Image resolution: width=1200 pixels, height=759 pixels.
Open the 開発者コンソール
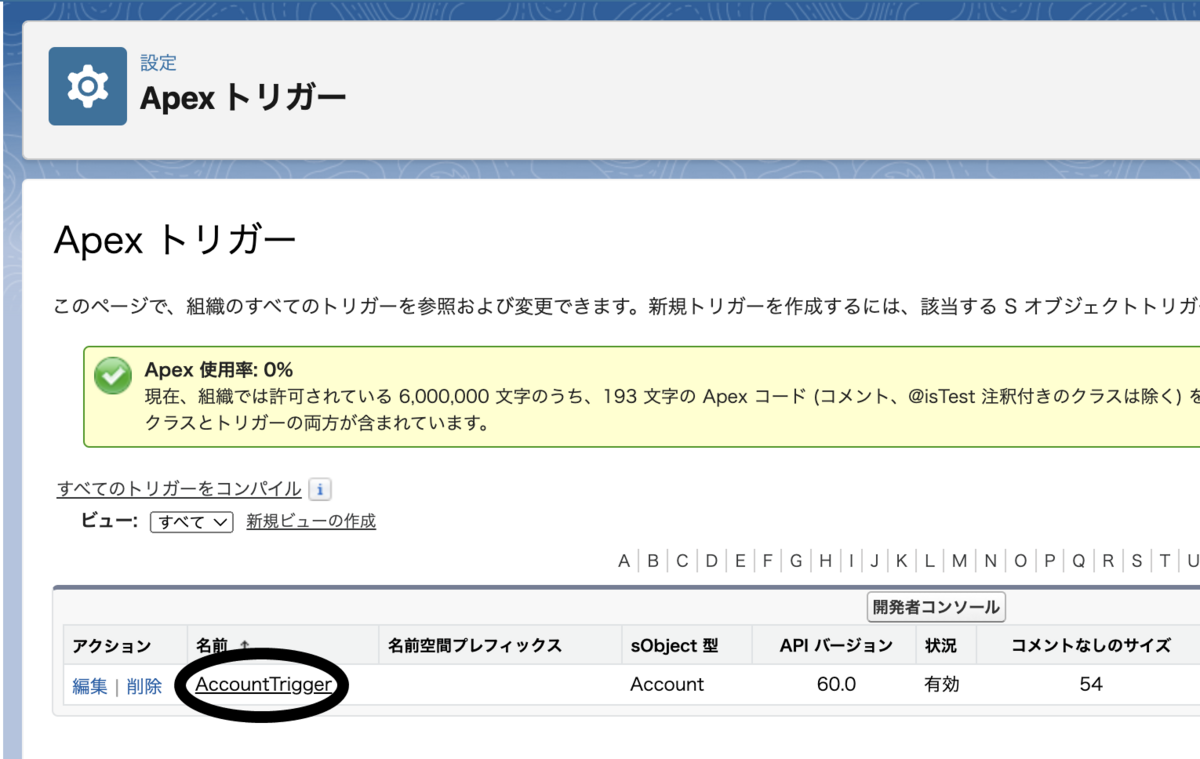(x=935, y=607)
